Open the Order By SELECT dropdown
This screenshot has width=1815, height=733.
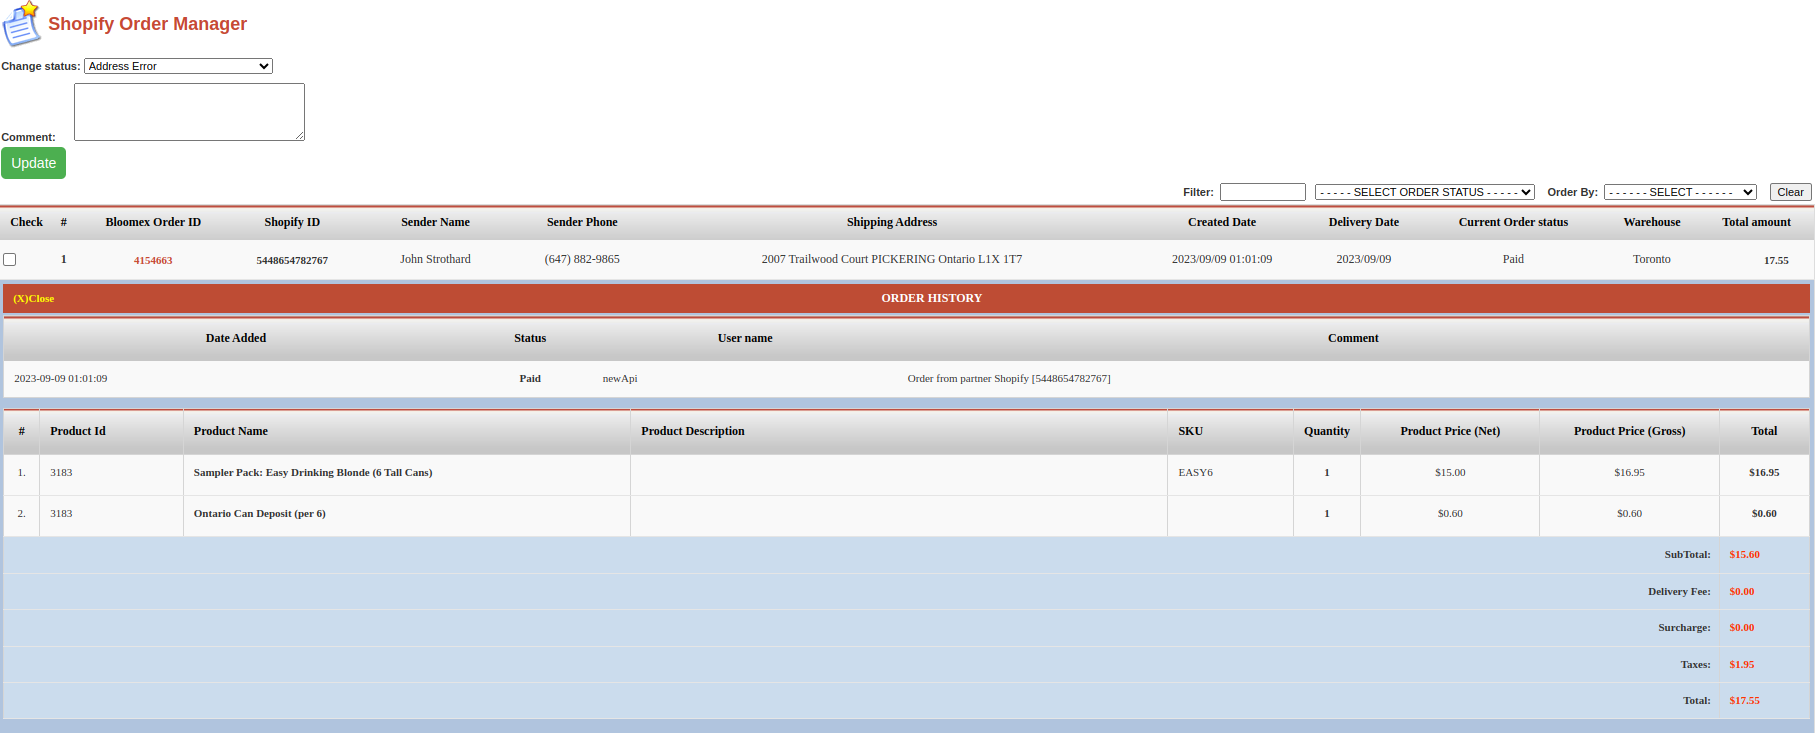(1680, 192)
